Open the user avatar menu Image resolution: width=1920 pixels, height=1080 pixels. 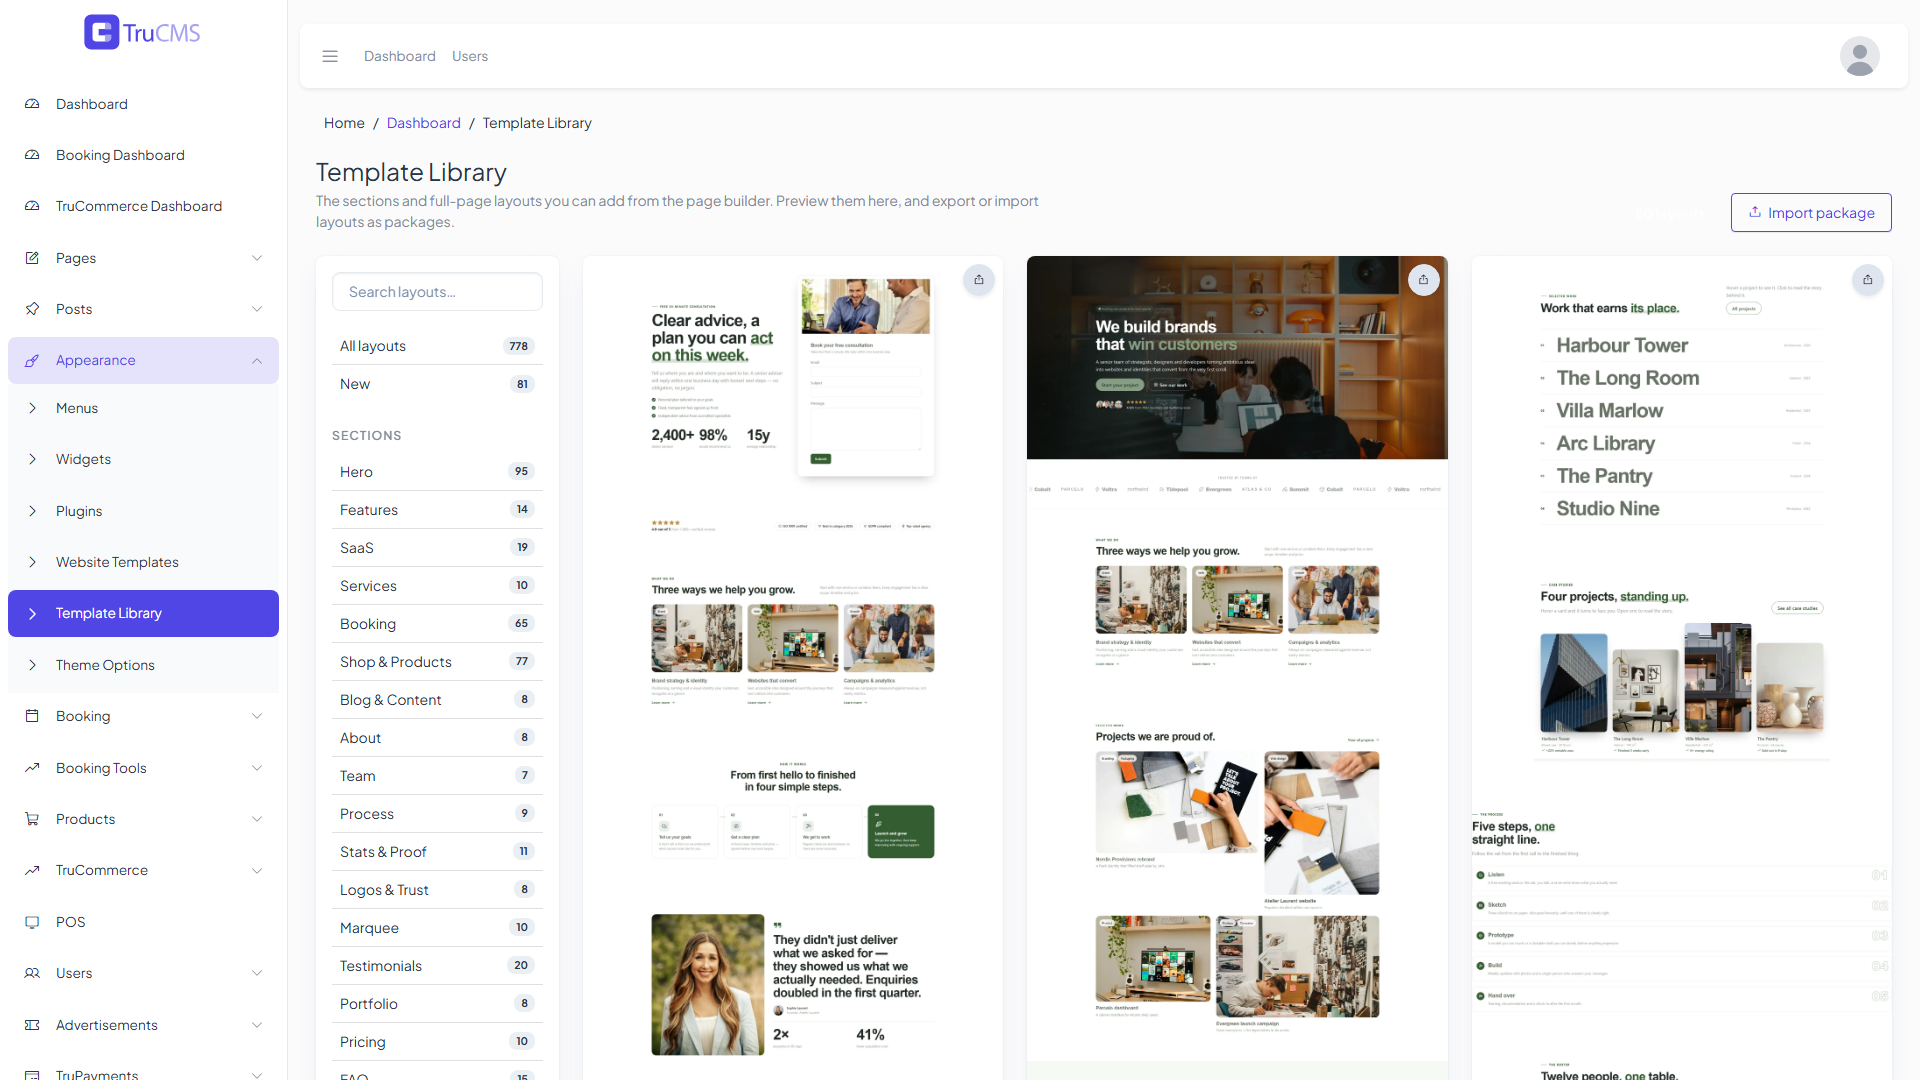[x=1859, y=57]
